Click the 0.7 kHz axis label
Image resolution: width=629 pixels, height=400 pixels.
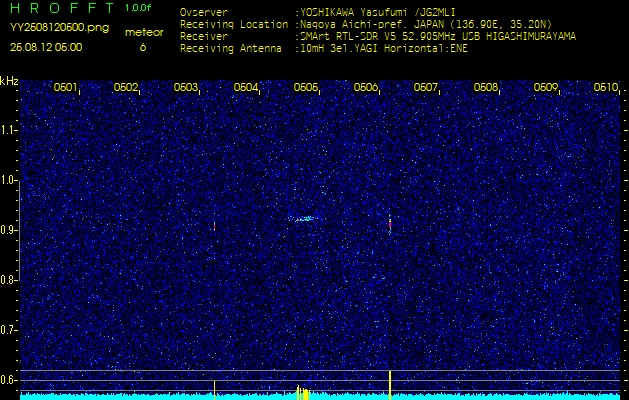[8, 330]
